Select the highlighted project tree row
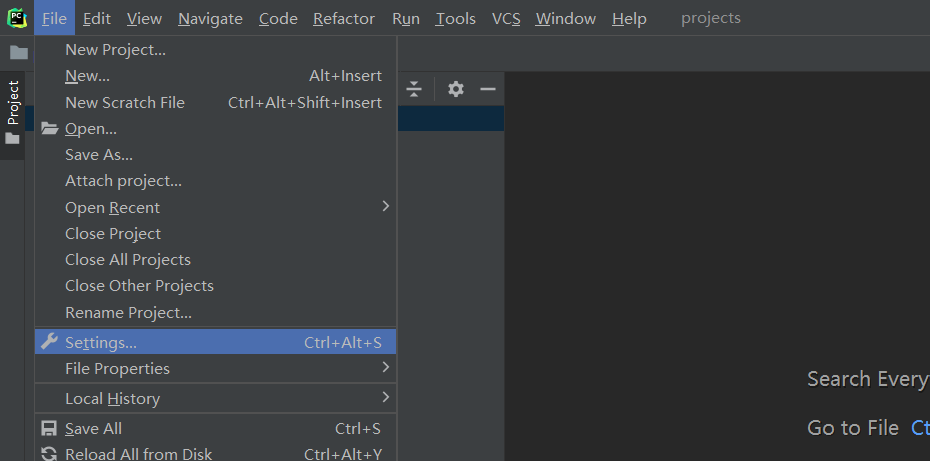The height and width of the screenshot is (461, 930). pos(451,119)
